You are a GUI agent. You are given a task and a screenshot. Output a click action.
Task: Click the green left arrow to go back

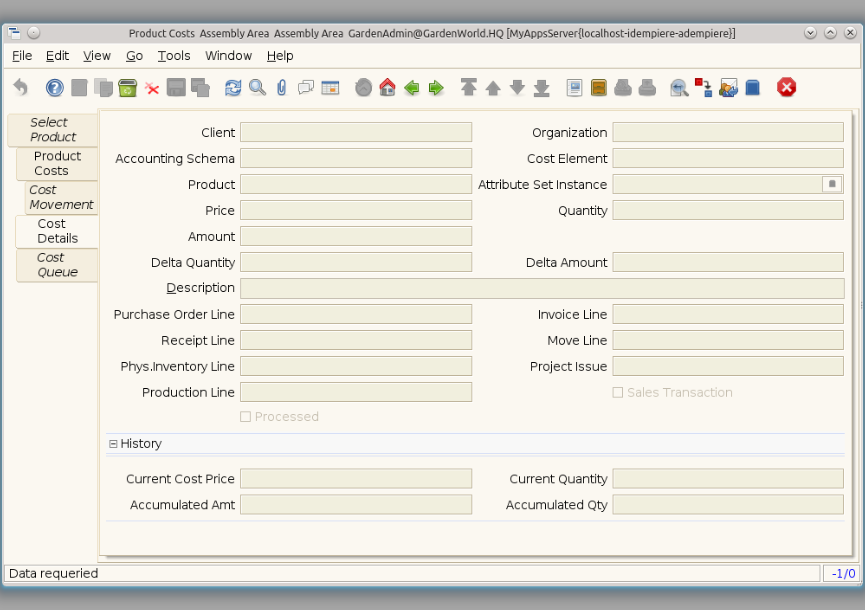[412, 87]
